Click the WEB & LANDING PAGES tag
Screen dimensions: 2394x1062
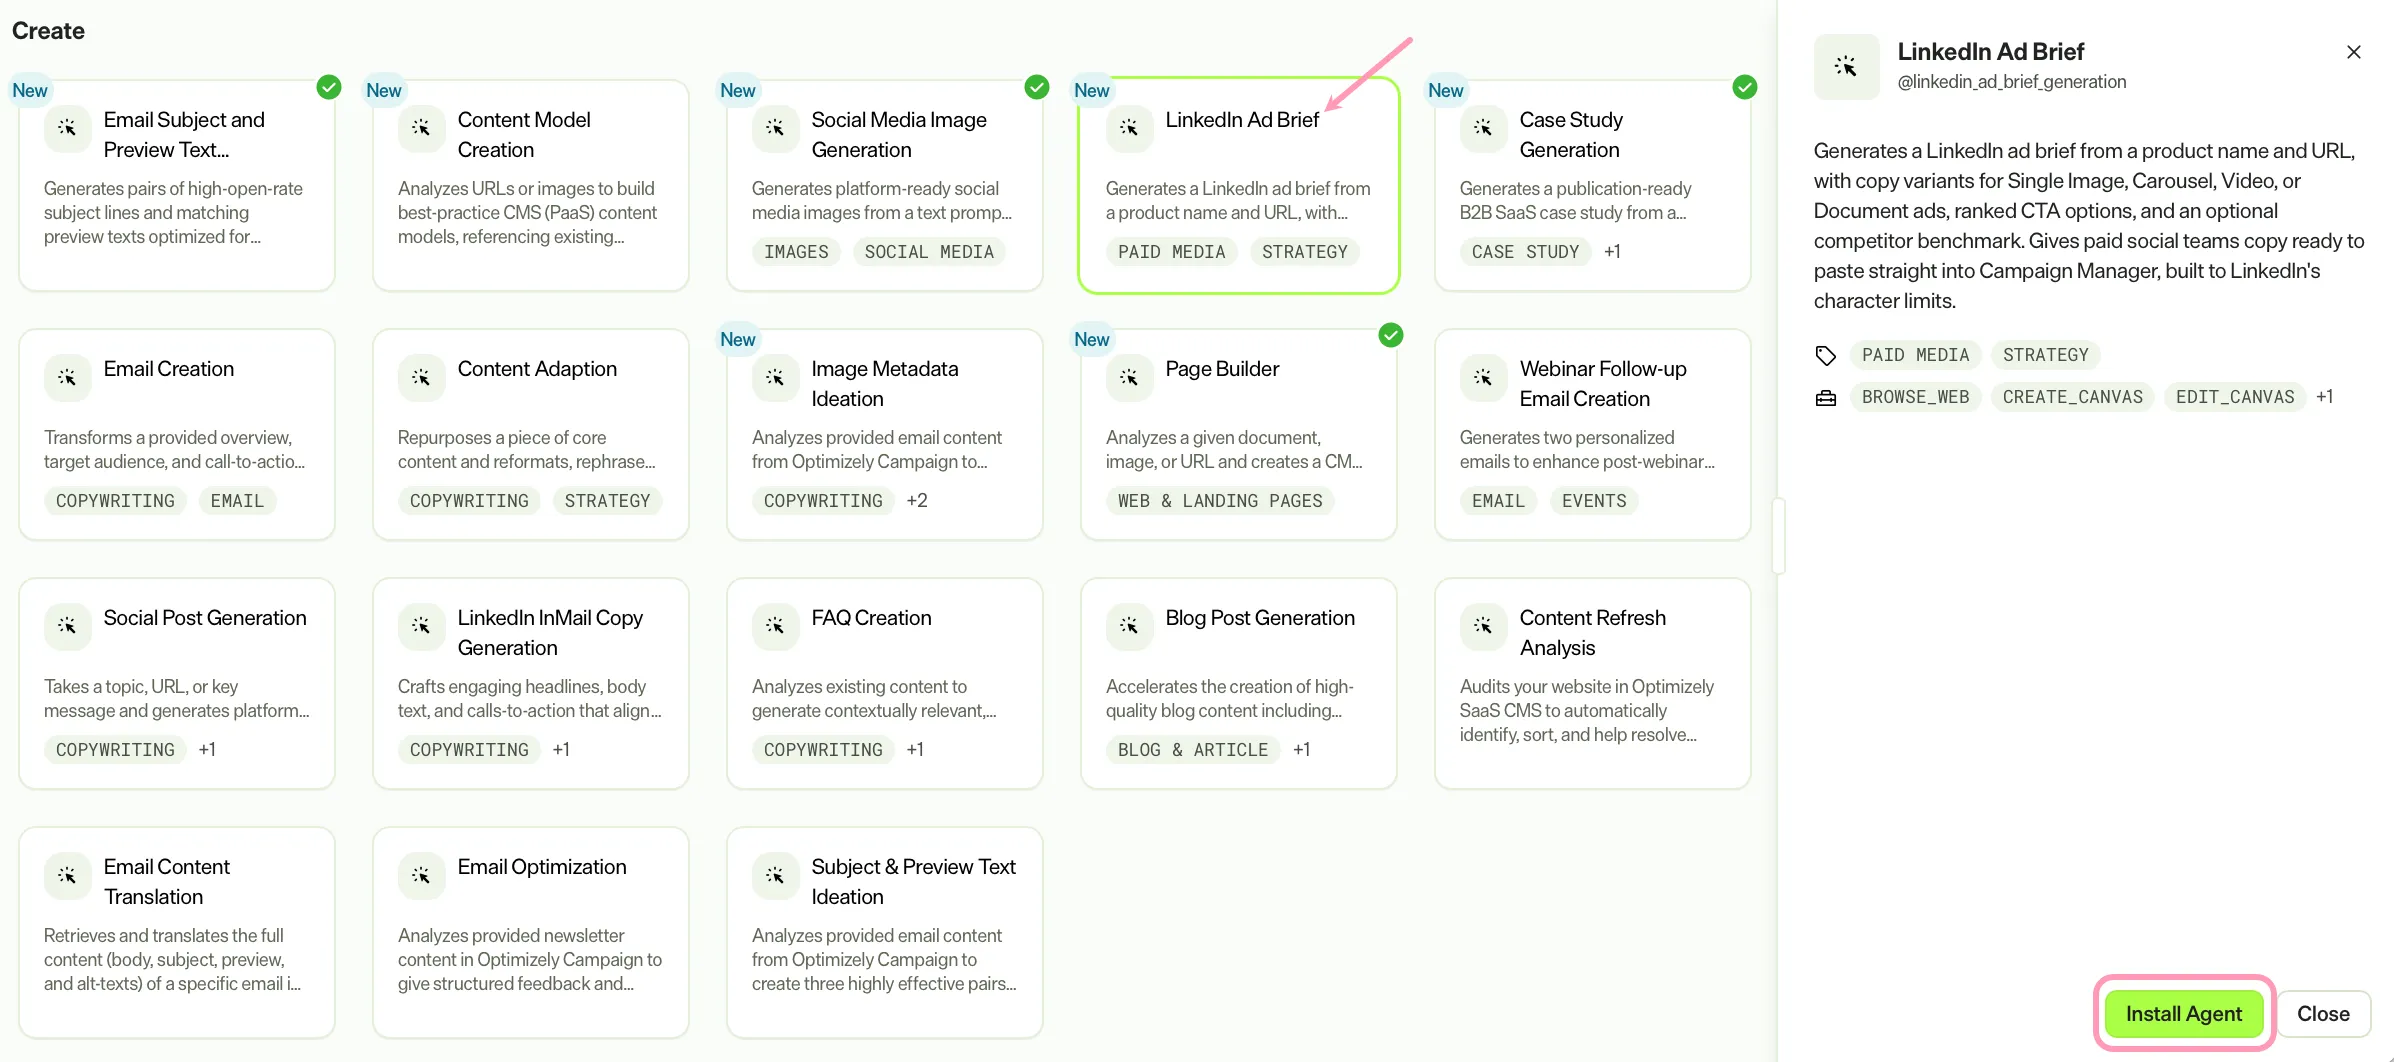[1220, 501]
